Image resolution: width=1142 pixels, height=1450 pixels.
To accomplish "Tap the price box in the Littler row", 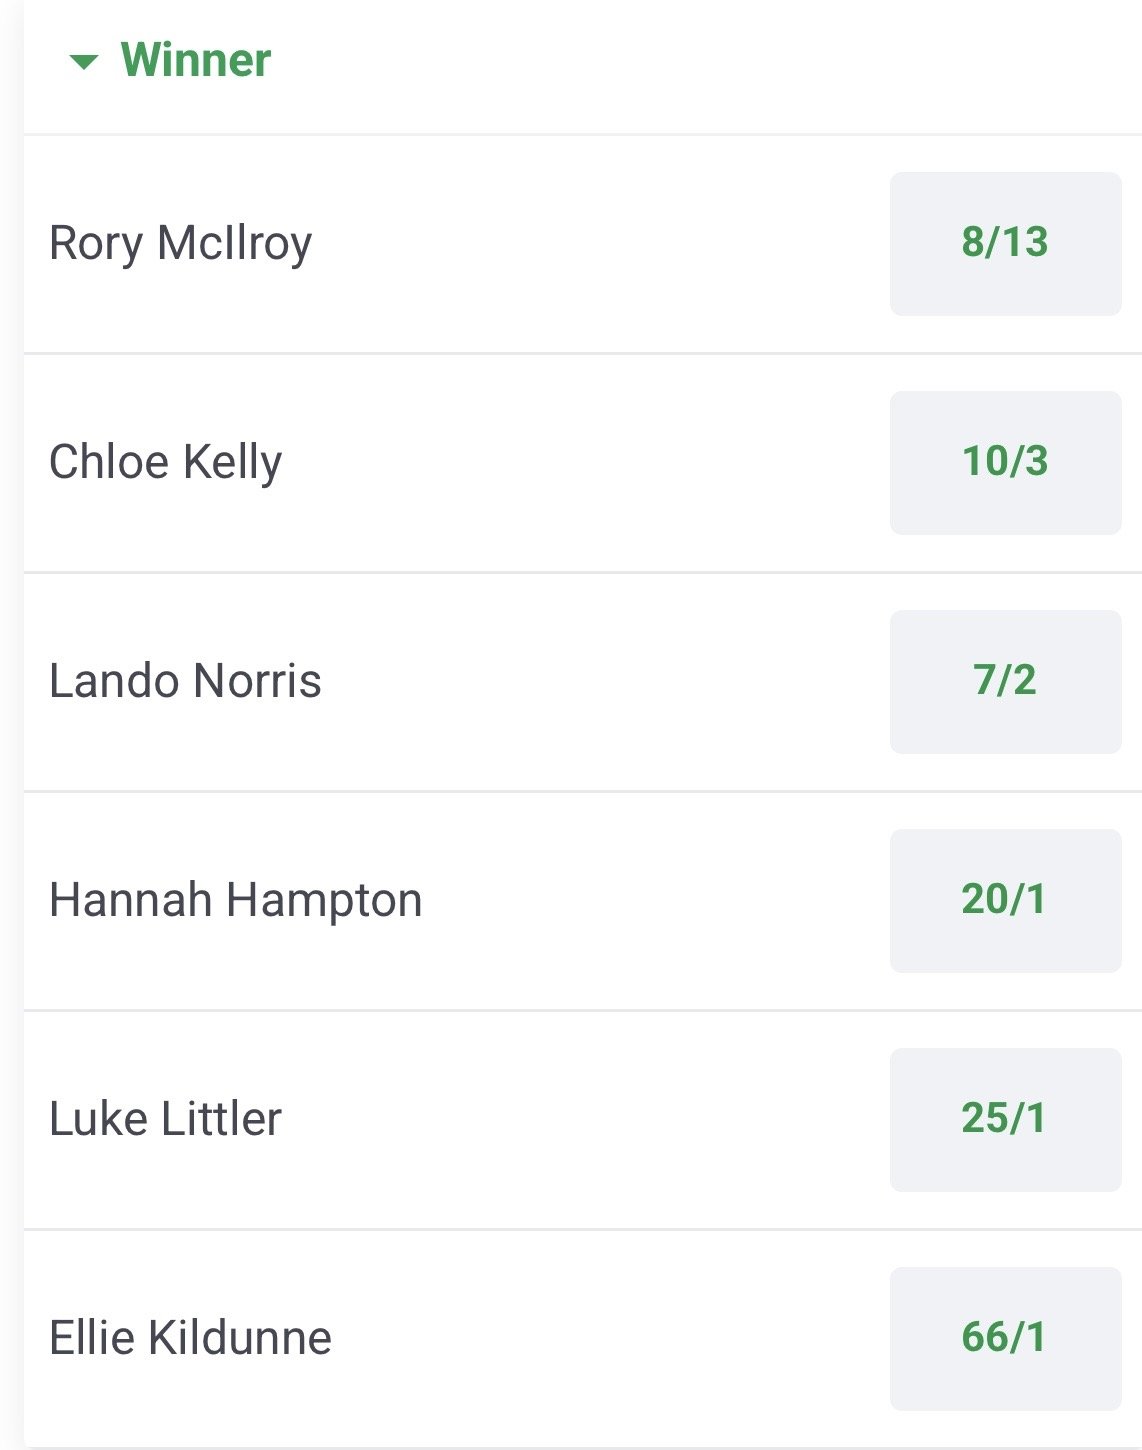I will pos(1005,1120).
